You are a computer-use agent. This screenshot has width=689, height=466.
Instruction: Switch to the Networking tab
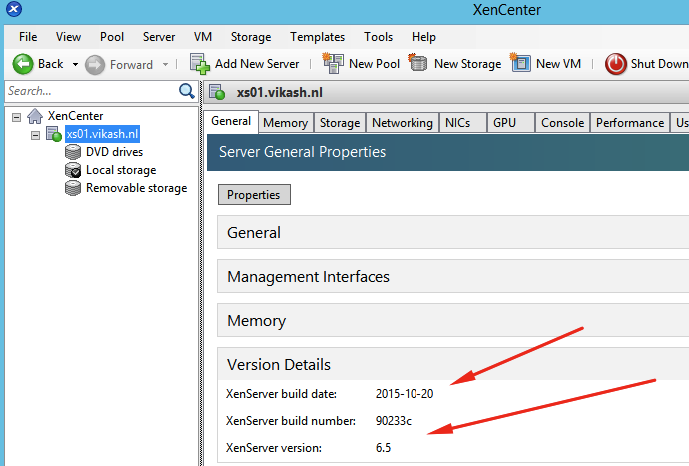[402, 123]
